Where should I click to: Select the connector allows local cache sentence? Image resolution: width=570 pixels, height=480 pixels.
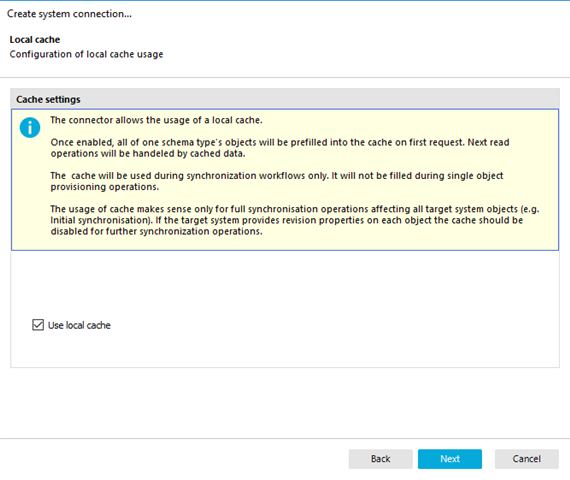click(156, 120)
